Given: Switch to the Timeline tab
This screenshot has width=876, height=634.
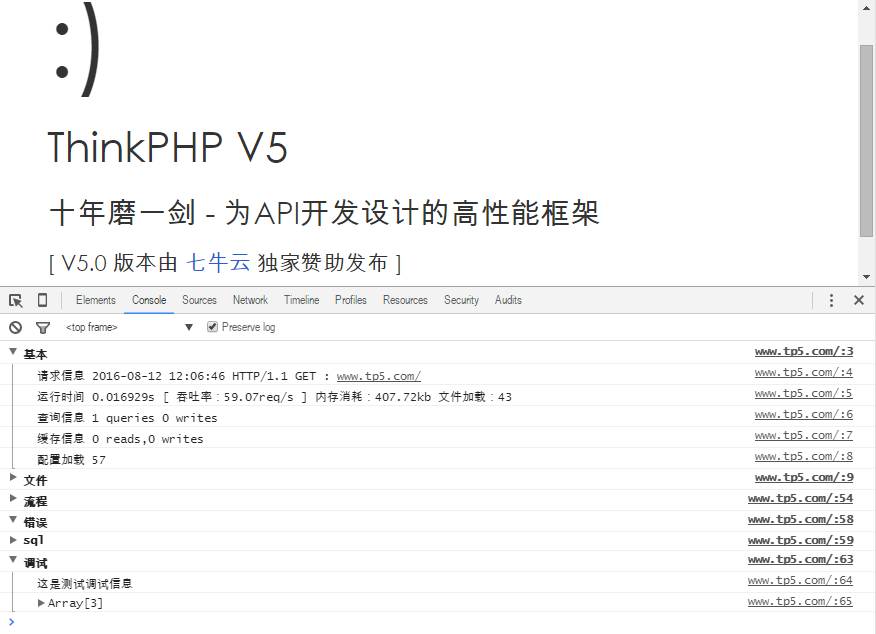Looking at the screenshot, I should 302,300.
